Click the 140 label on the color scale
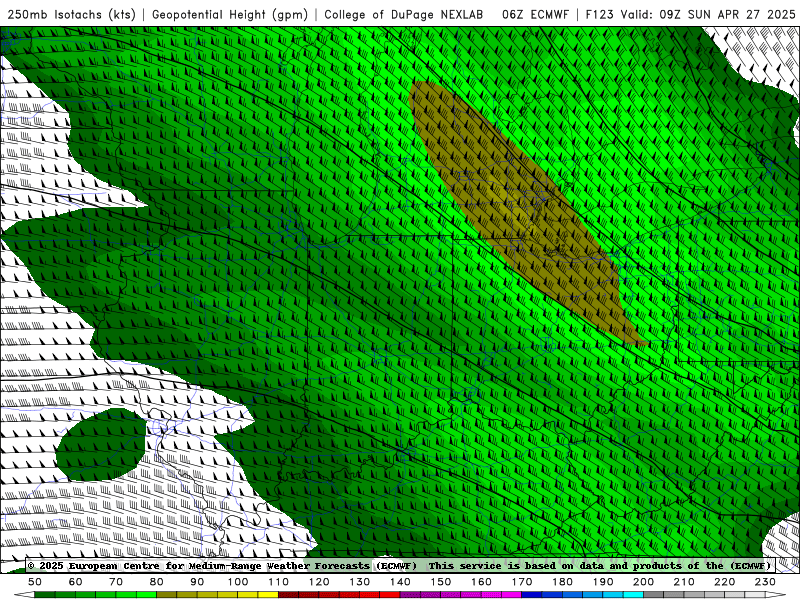800x600 pixels. tap(400, 582)
